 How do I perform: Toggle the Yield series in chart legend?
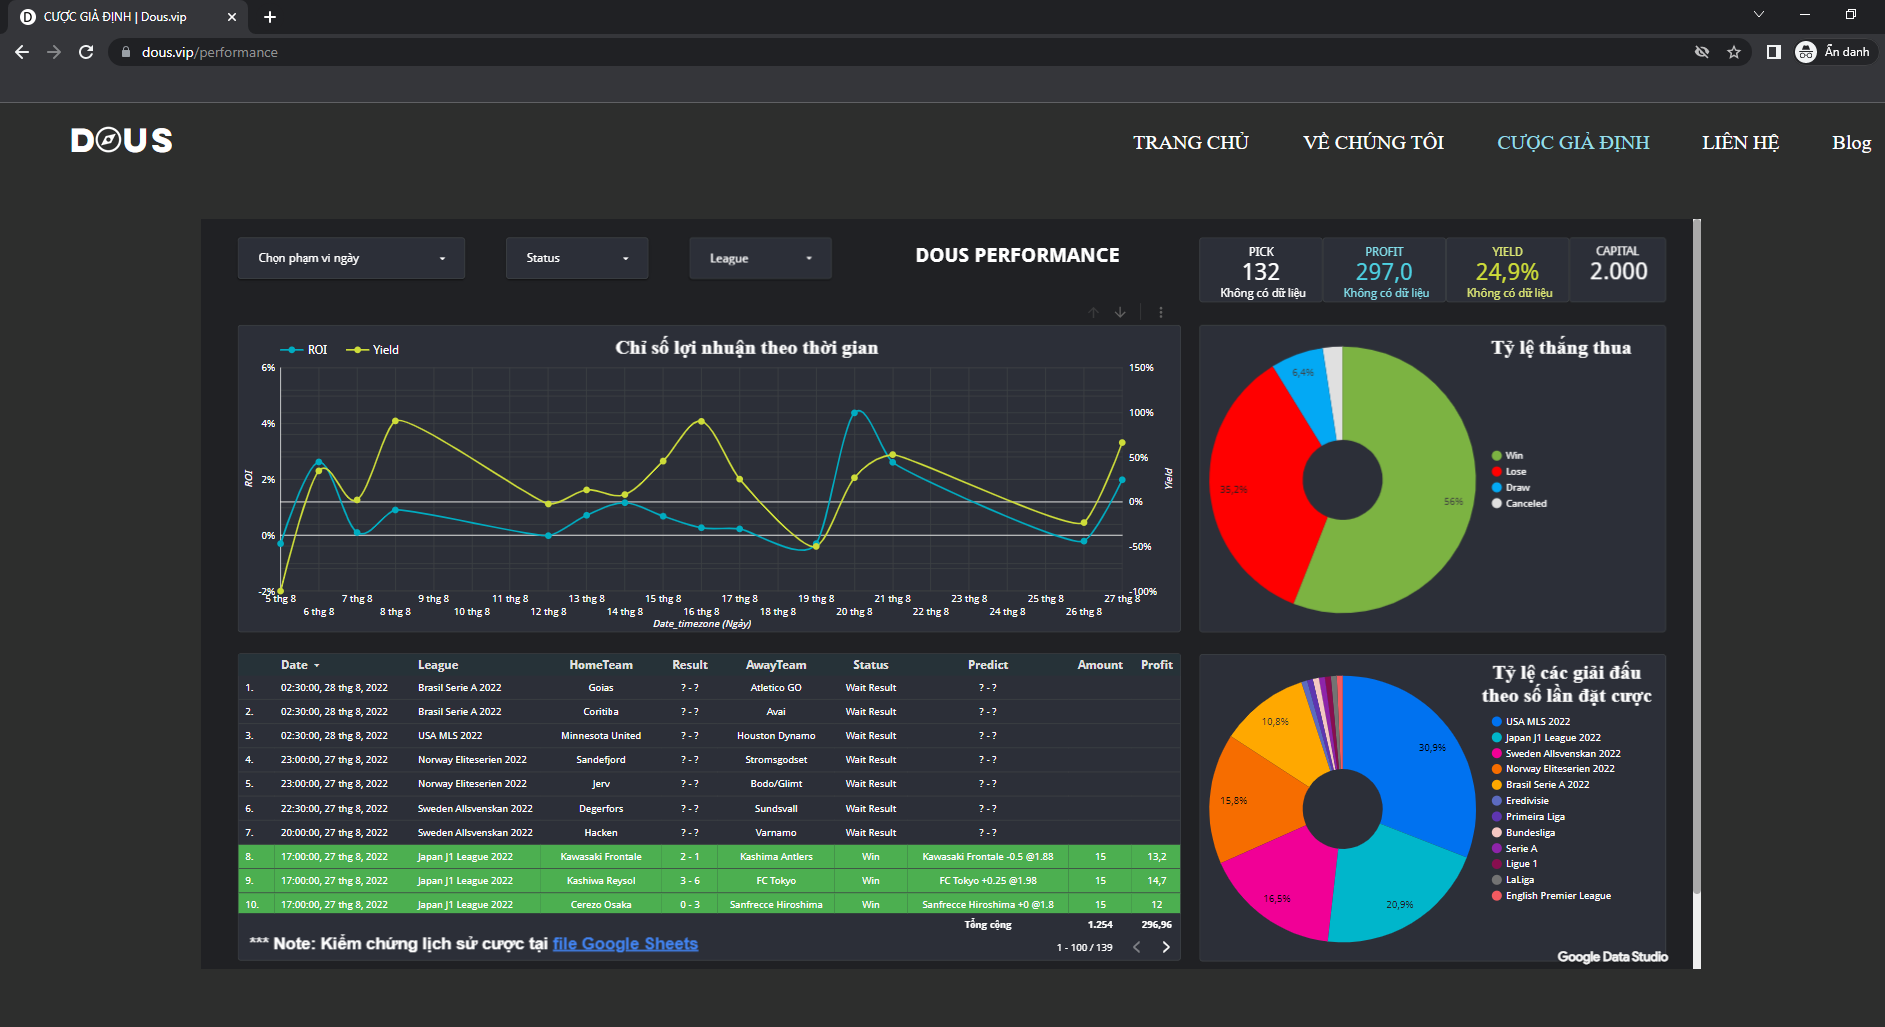pyautogui.click(x=373, y=350)
